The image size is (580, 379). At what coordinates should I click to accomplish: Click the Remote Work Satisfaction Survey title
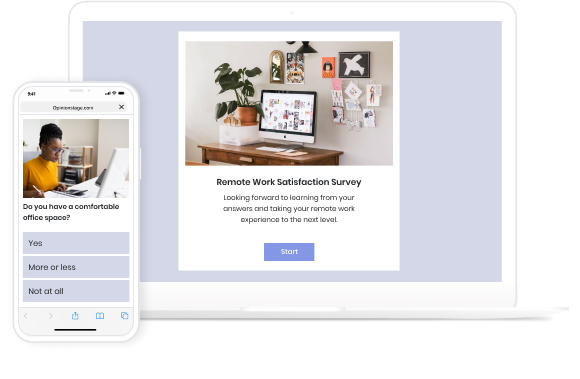pos(289,182)
